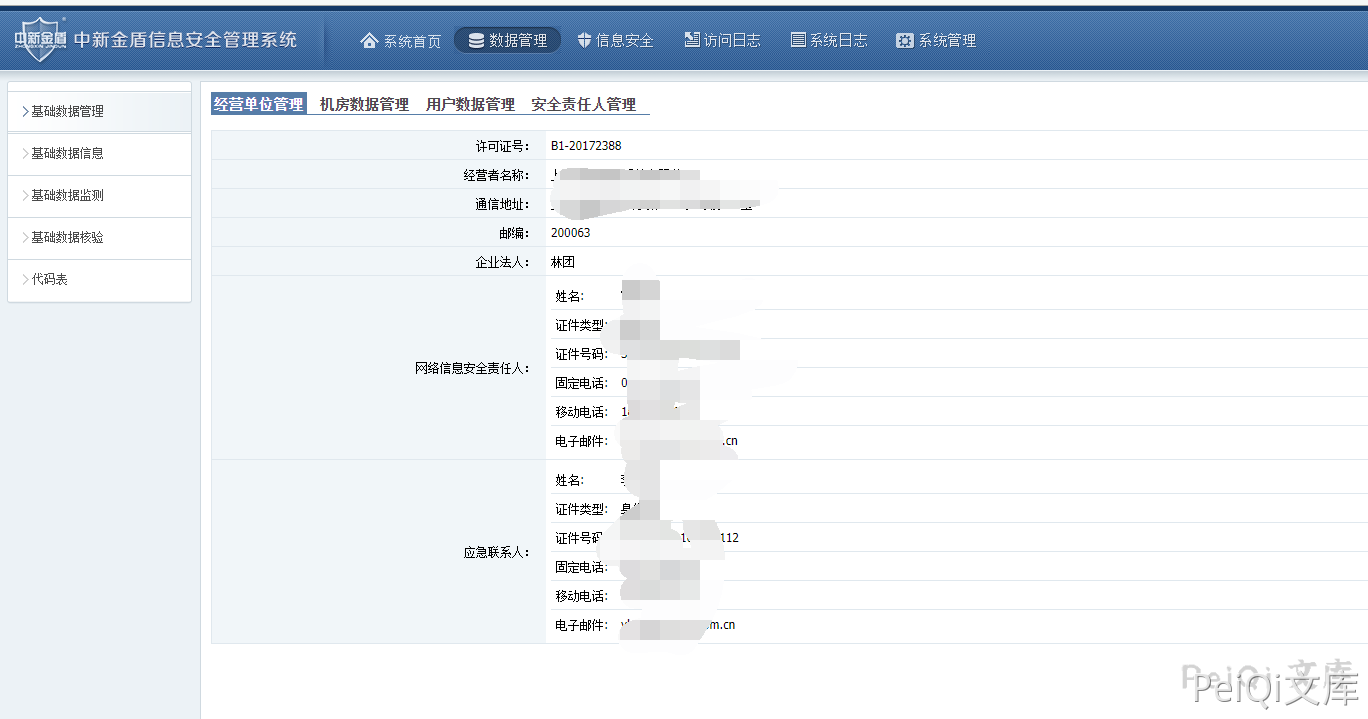Viewport: 1368px width, 719px height.
Task: Open 代码表 in the sidebar
Action: 49,280
